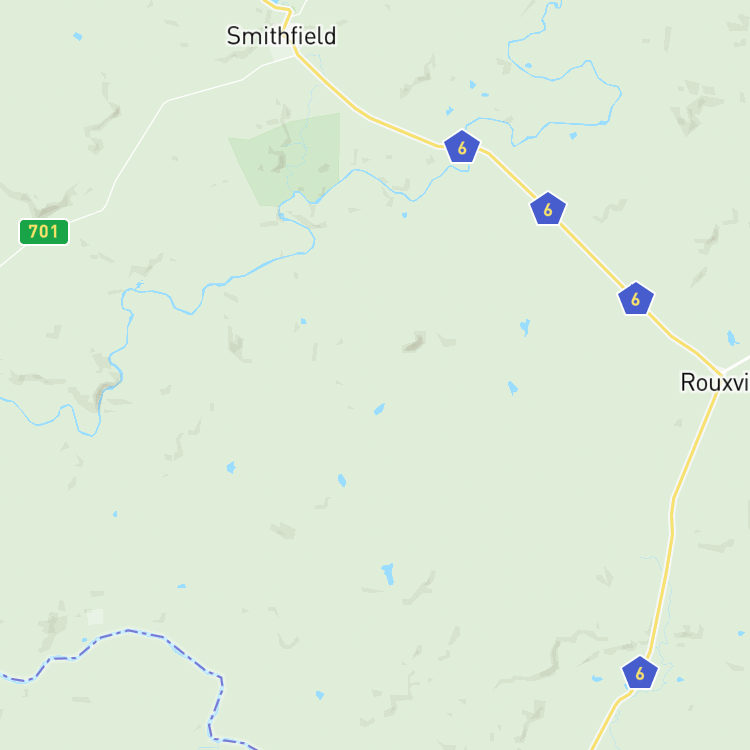Click the yellow road between Smithfield and first 6 shield
The height and width of the screenshot is (750, 750).
pos(364,113)
